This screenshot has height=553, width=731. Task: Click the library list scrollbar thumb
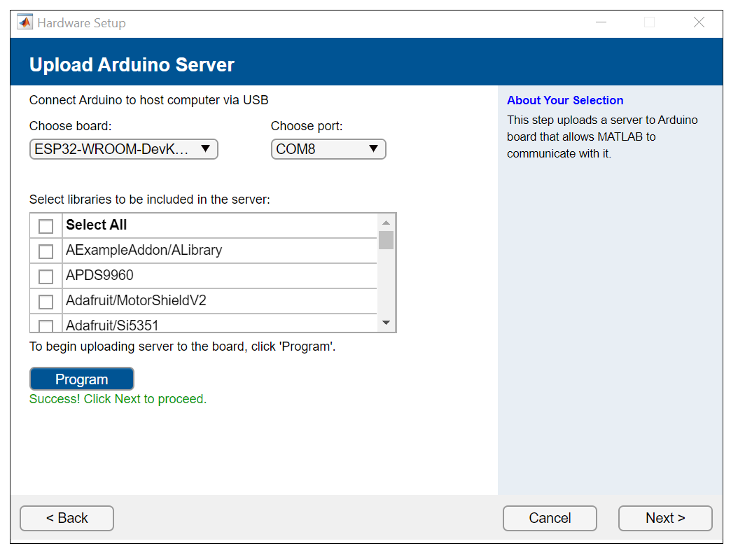(x=386, y=240)
